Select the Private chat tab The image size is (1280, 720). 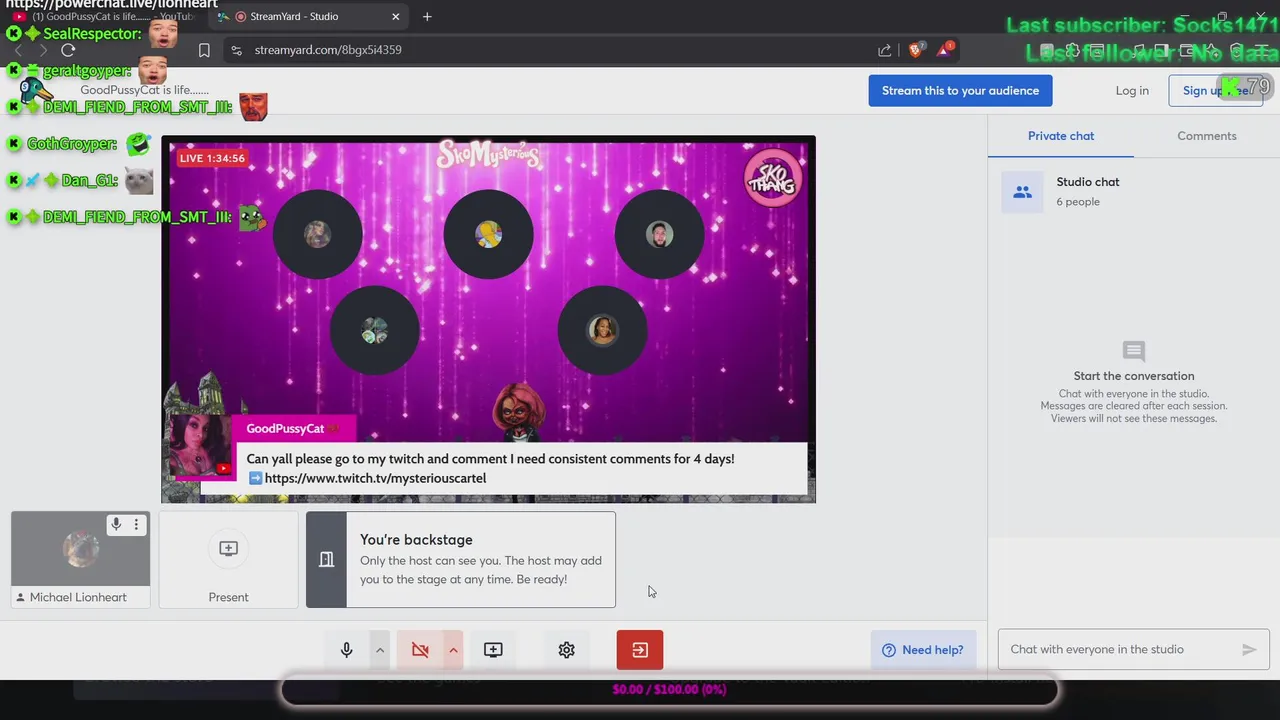click(x=1061, y=136)
